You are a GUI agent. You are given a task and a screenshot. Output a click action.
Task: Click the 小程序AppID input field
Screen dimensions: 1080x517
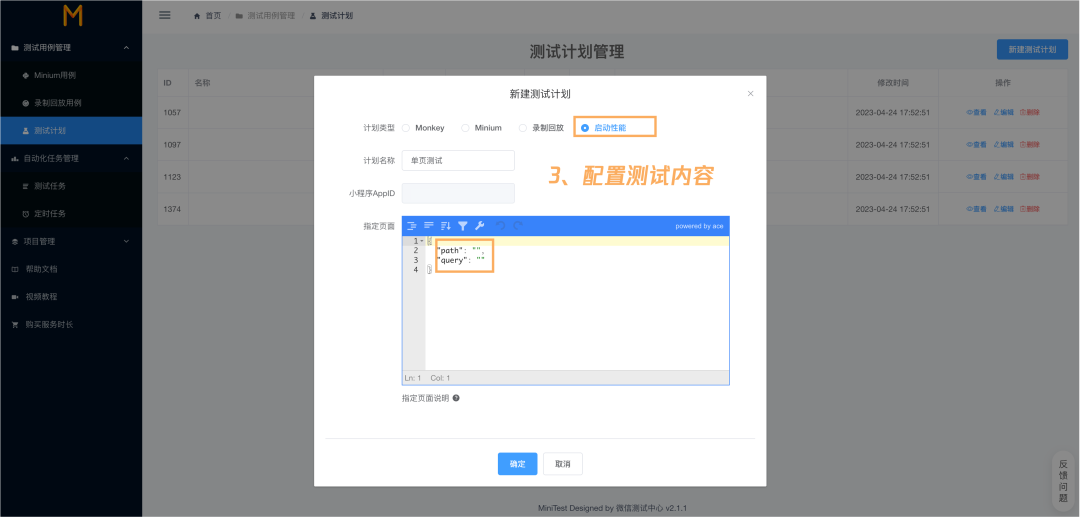point(458,193)
